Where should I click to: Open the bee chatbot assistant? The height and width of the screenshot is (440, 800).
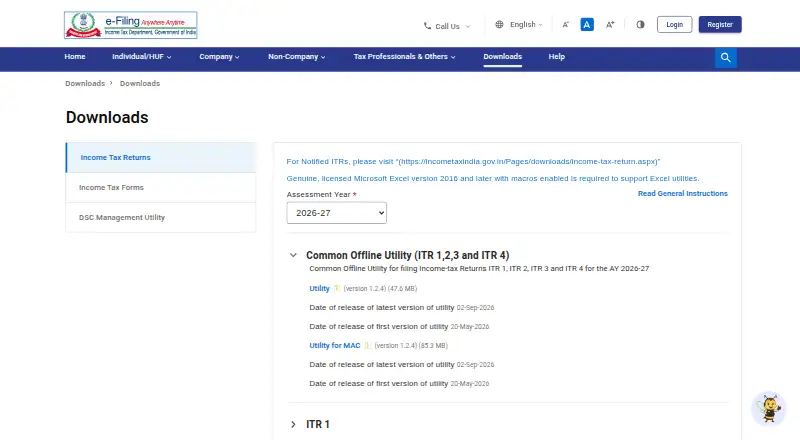tap(769, 408)
